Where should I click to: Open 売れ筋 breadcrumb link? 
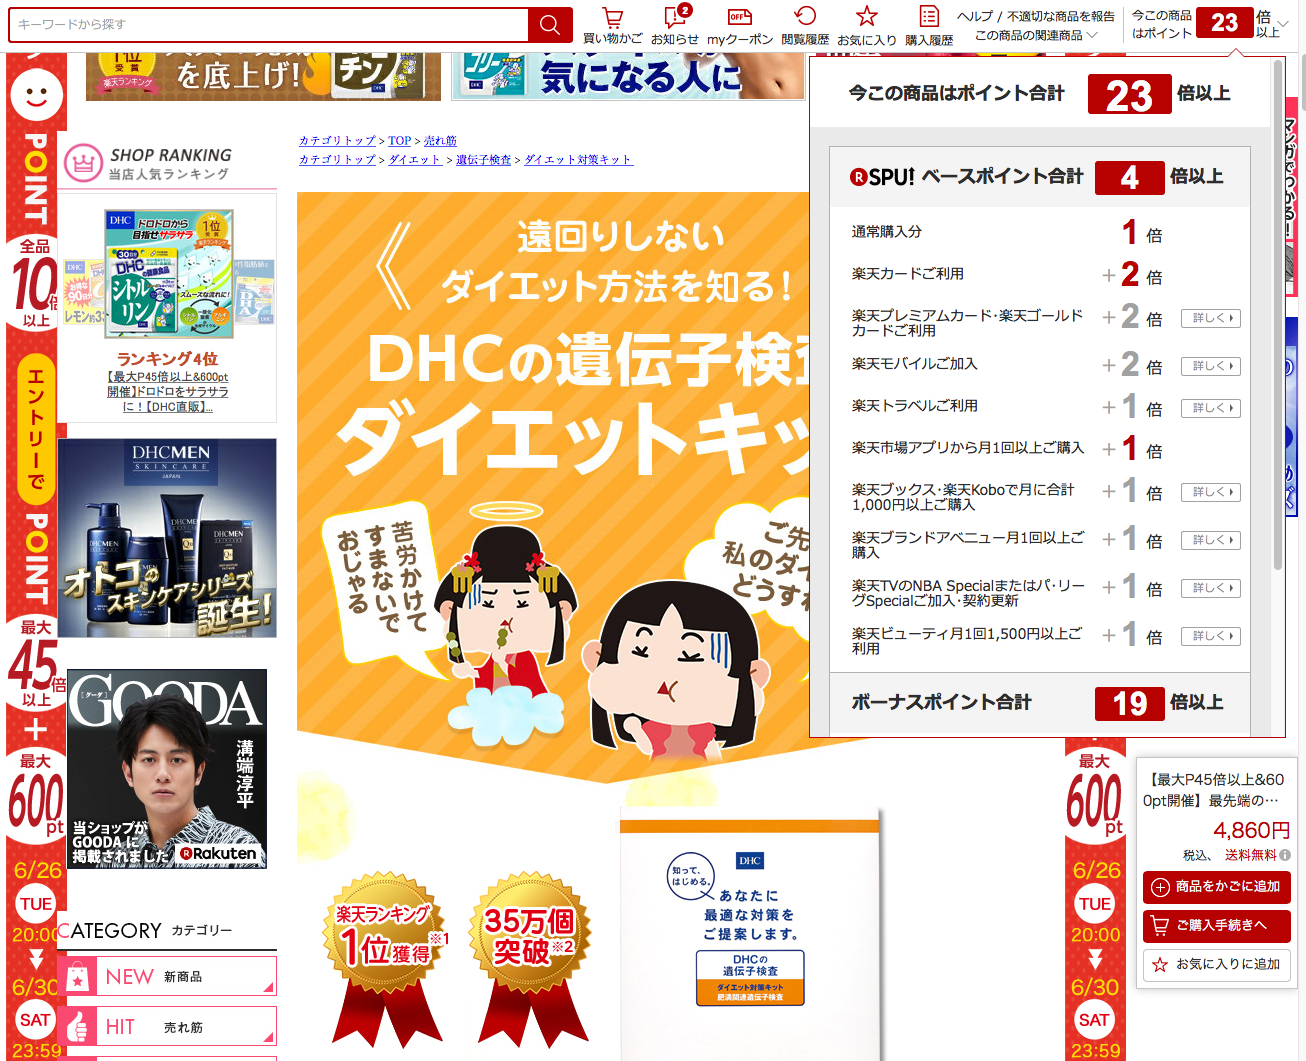(440, 141)
